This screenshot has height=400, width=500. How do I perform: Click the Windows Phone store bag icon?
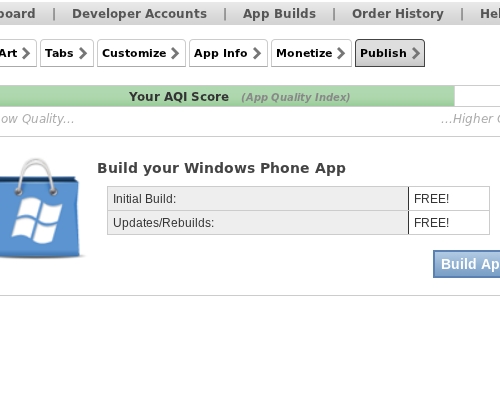click(39, 208)
